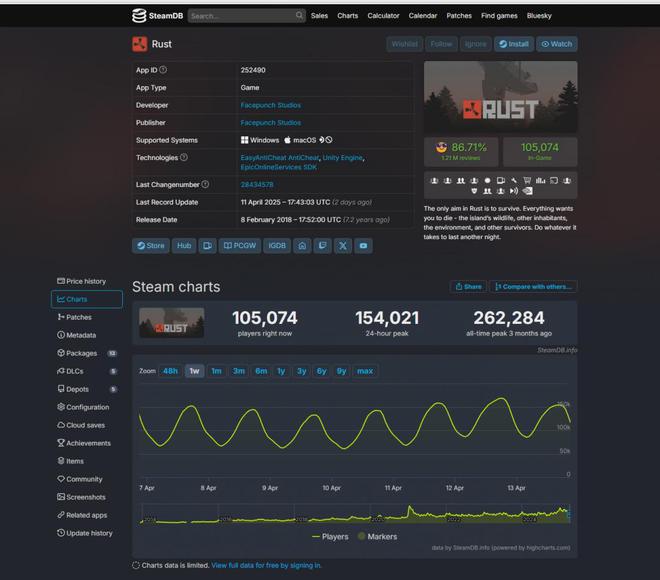Image resolution: width=660 pixels, height=580 pixels.
Task: Open the Charts top navigation item
Action: (x=347, y=16)
